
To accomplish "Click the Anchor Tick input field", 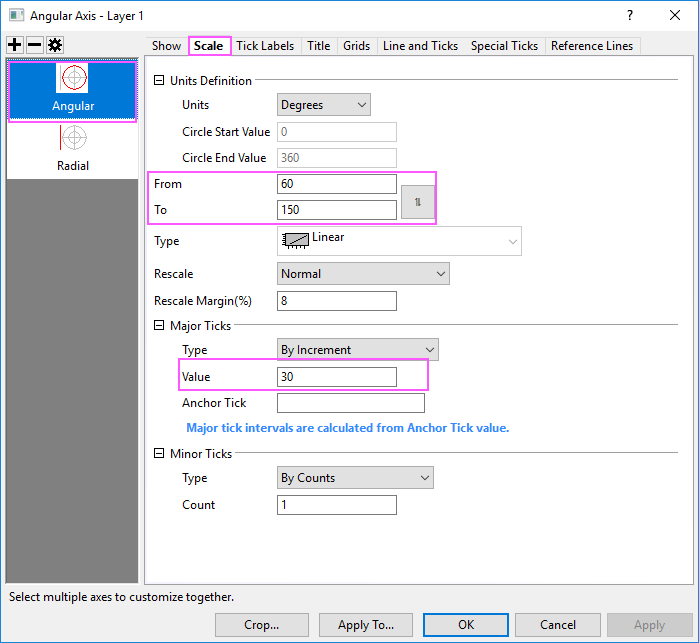I will [x=350, y=403].
